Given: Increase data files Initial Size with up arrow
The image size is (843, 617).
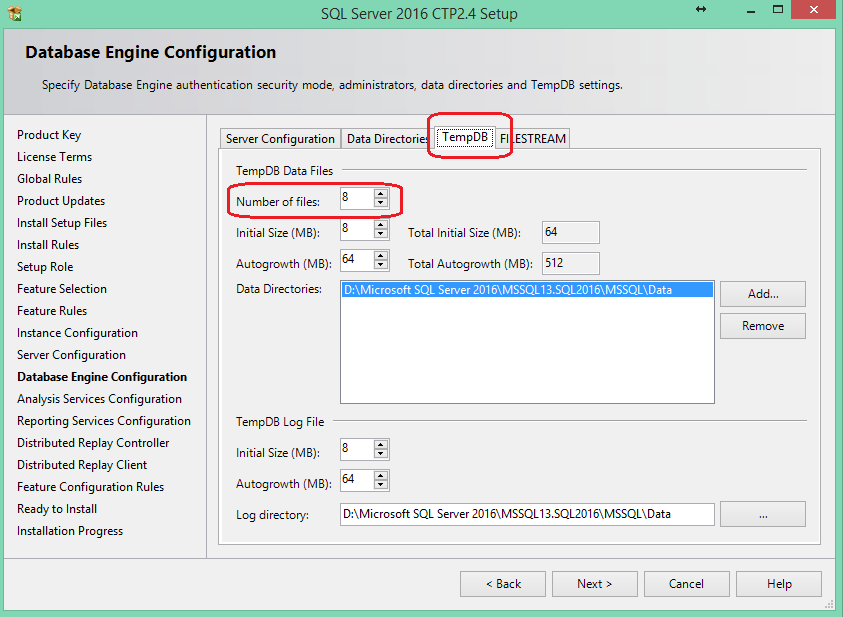Looking at the screenshot, I should coord(381,225).
